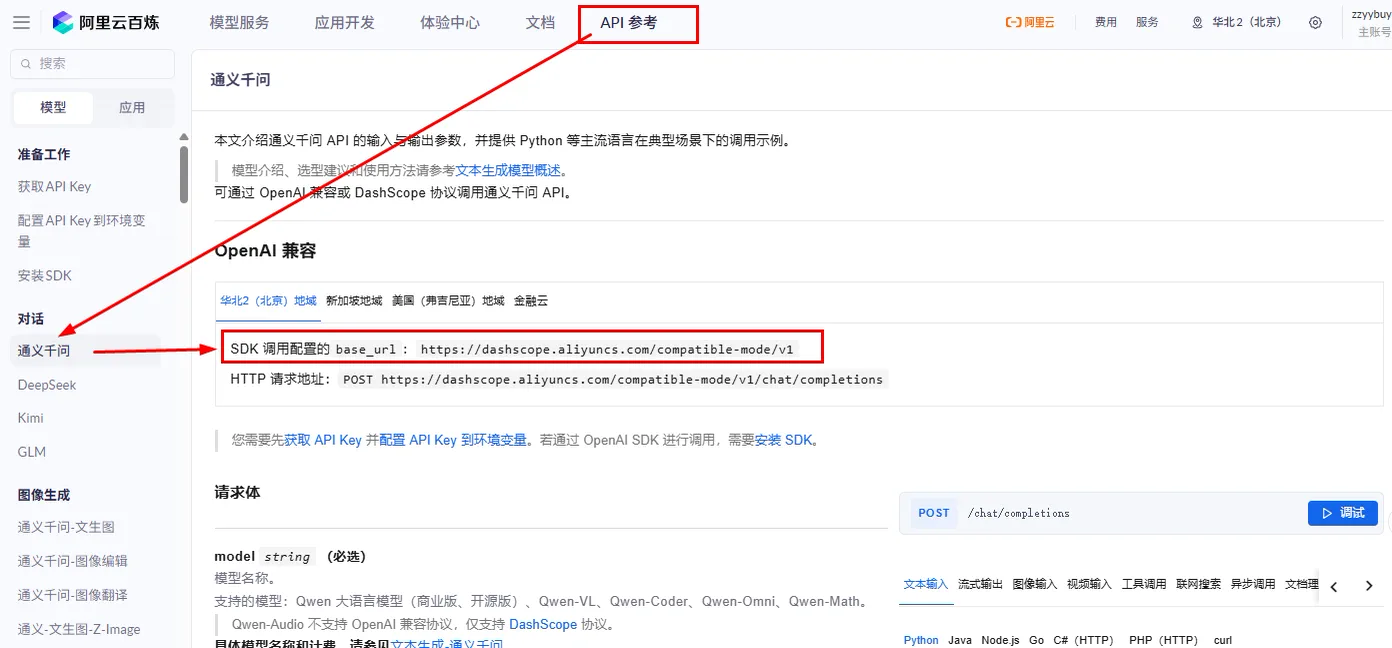Select the 流式输出 example tab
Screen dimensions: 1392x648
coord(980,584)
